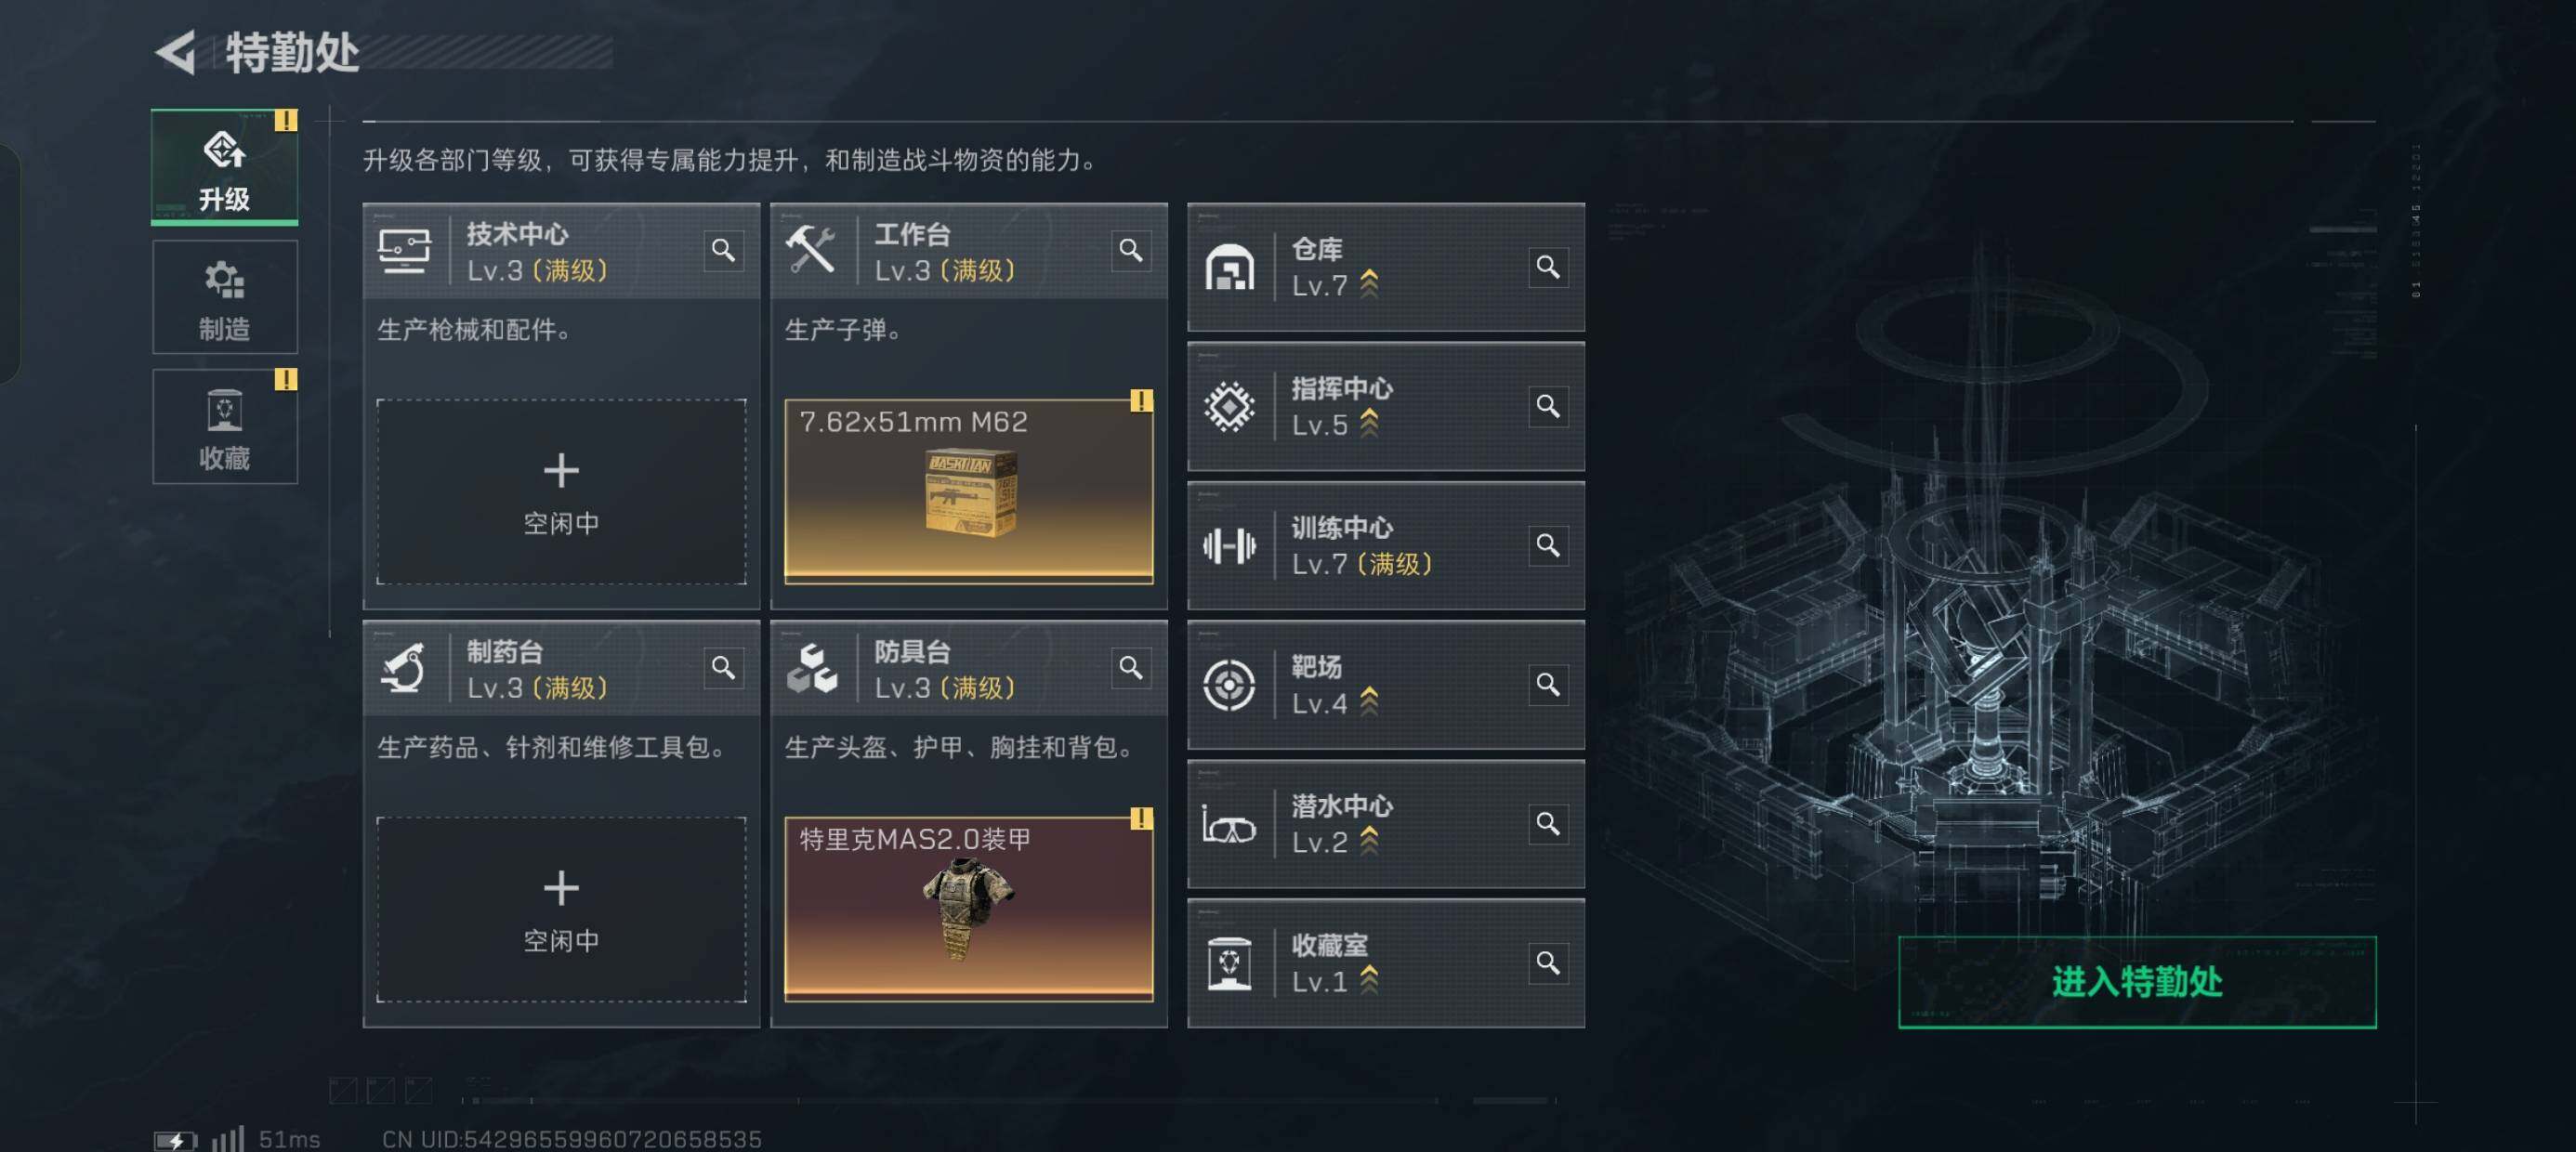This screenshot has height=1152, width=2576.
Task: Upgrade 收藏室 via yellow chevron arrows
Action: 1369,981
